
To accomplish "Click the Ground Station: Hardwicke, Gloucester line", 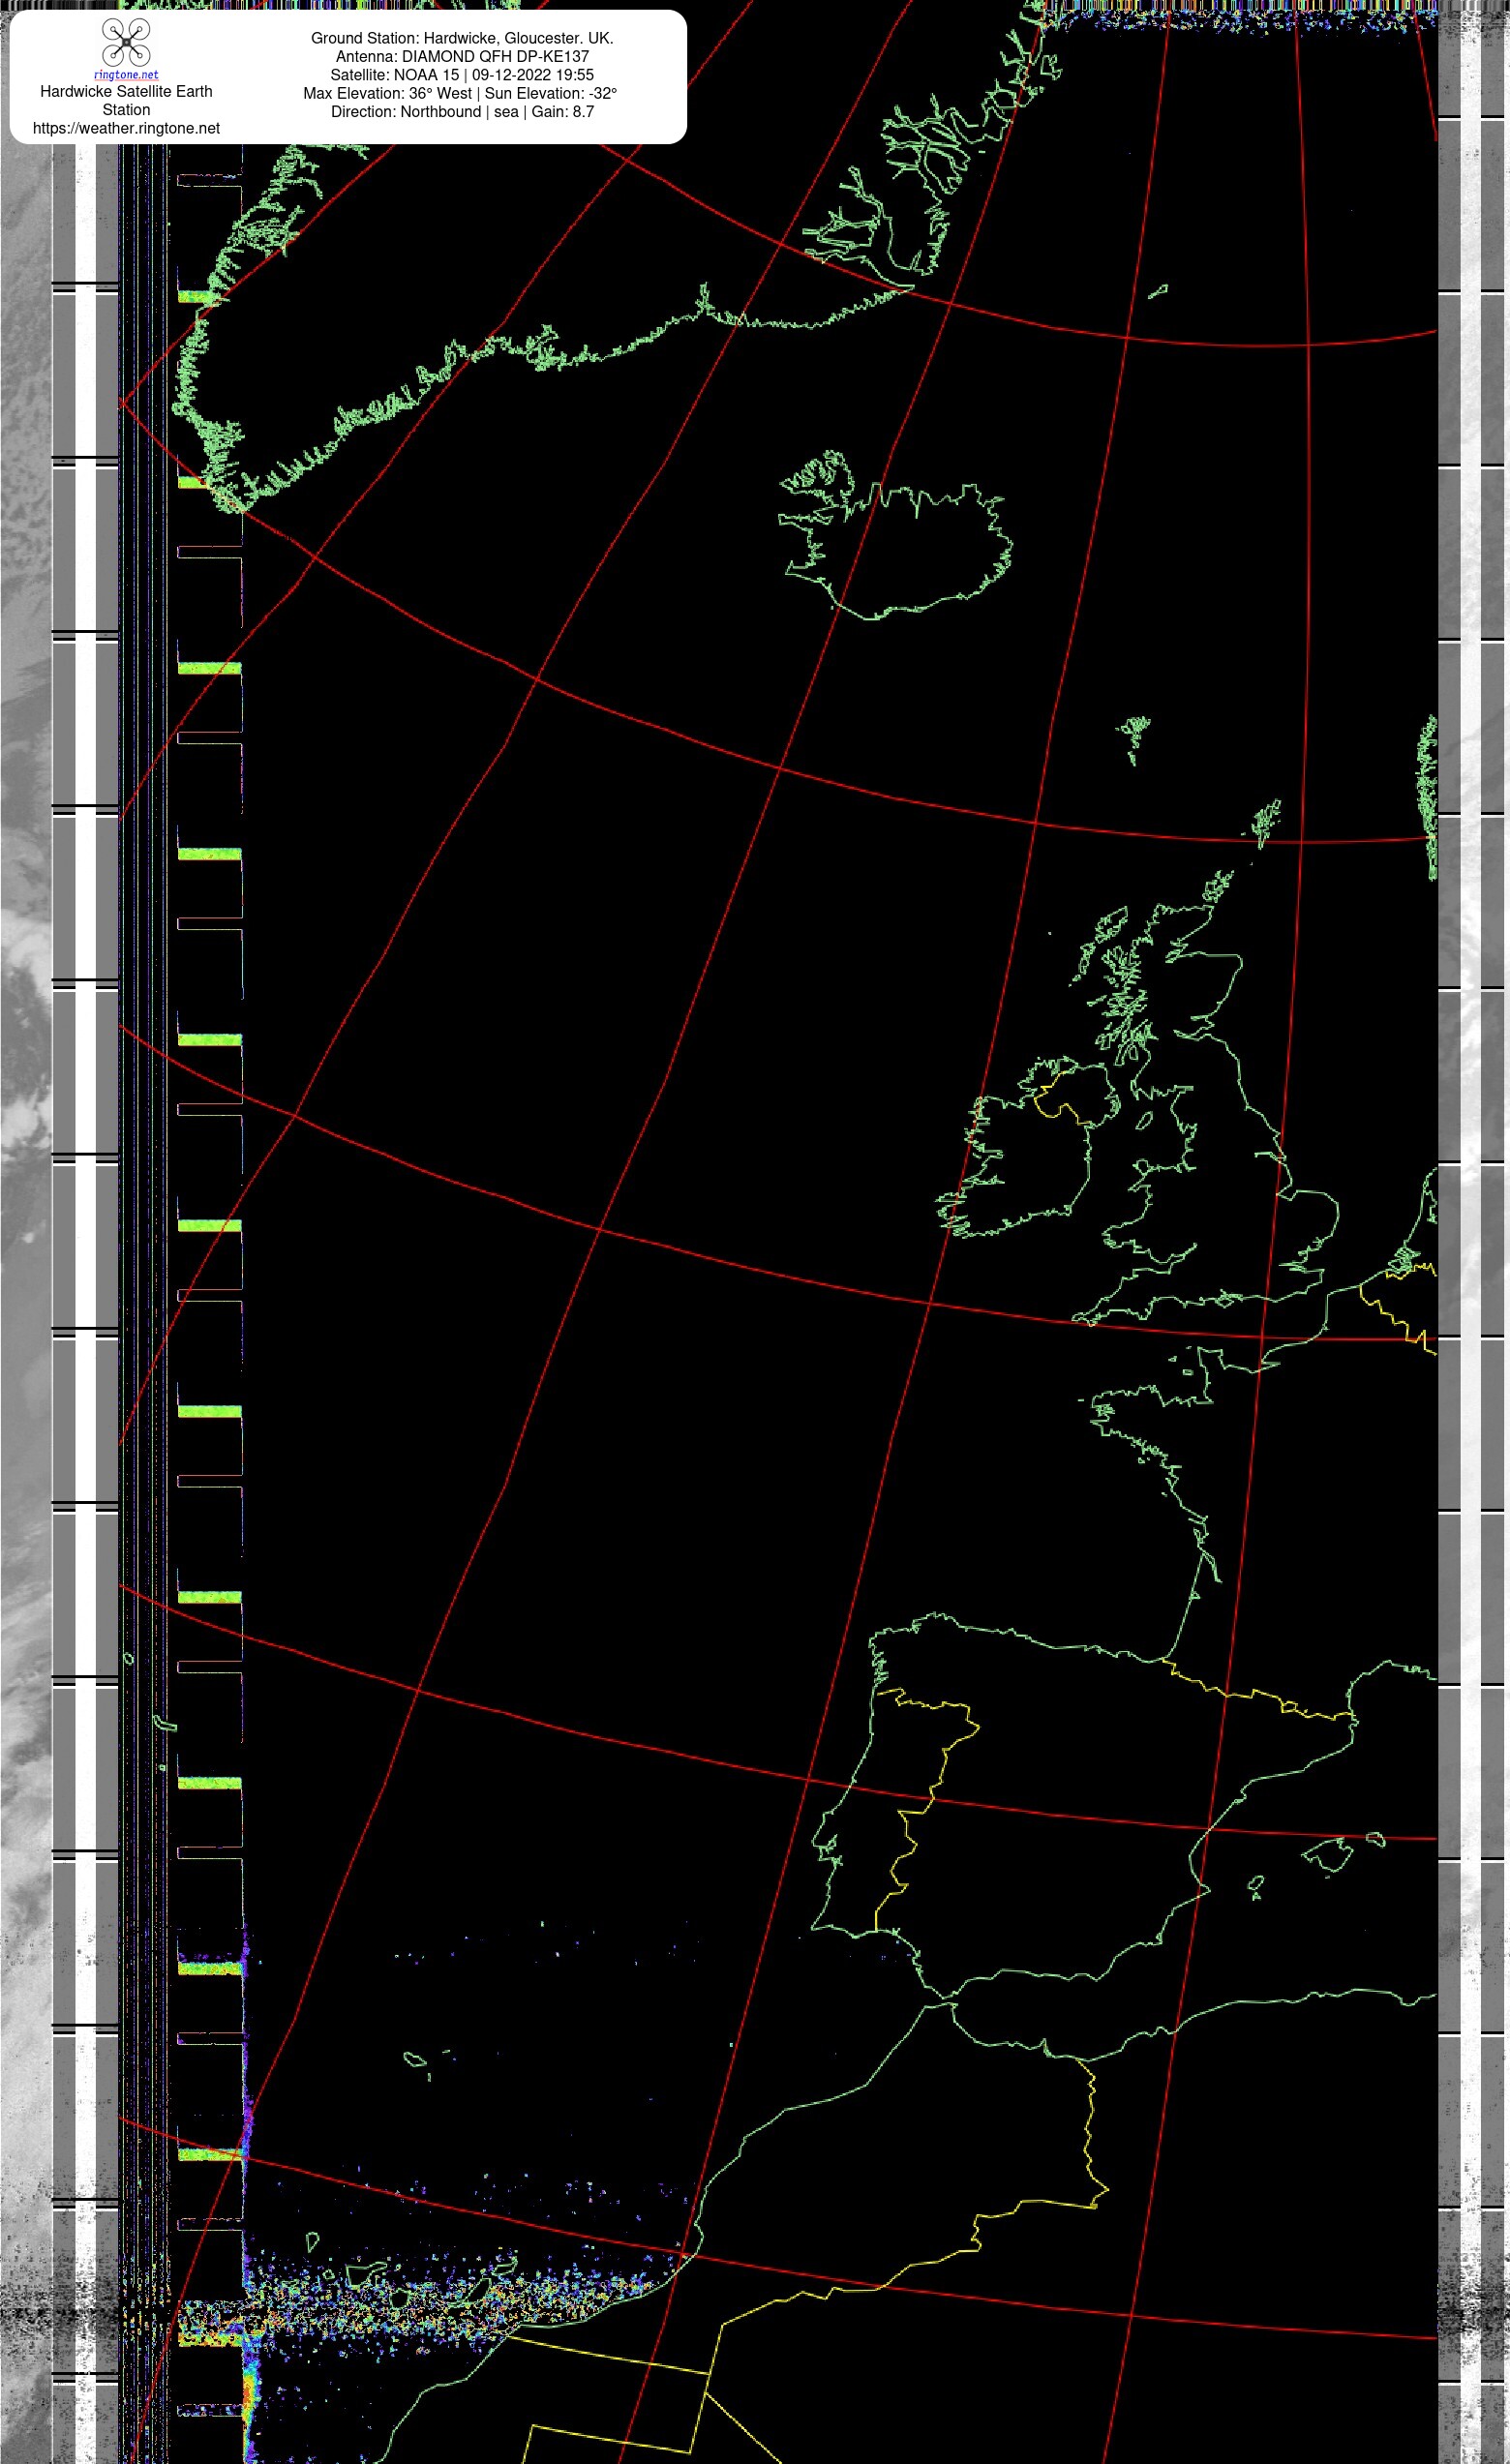I will coord(462,38).
